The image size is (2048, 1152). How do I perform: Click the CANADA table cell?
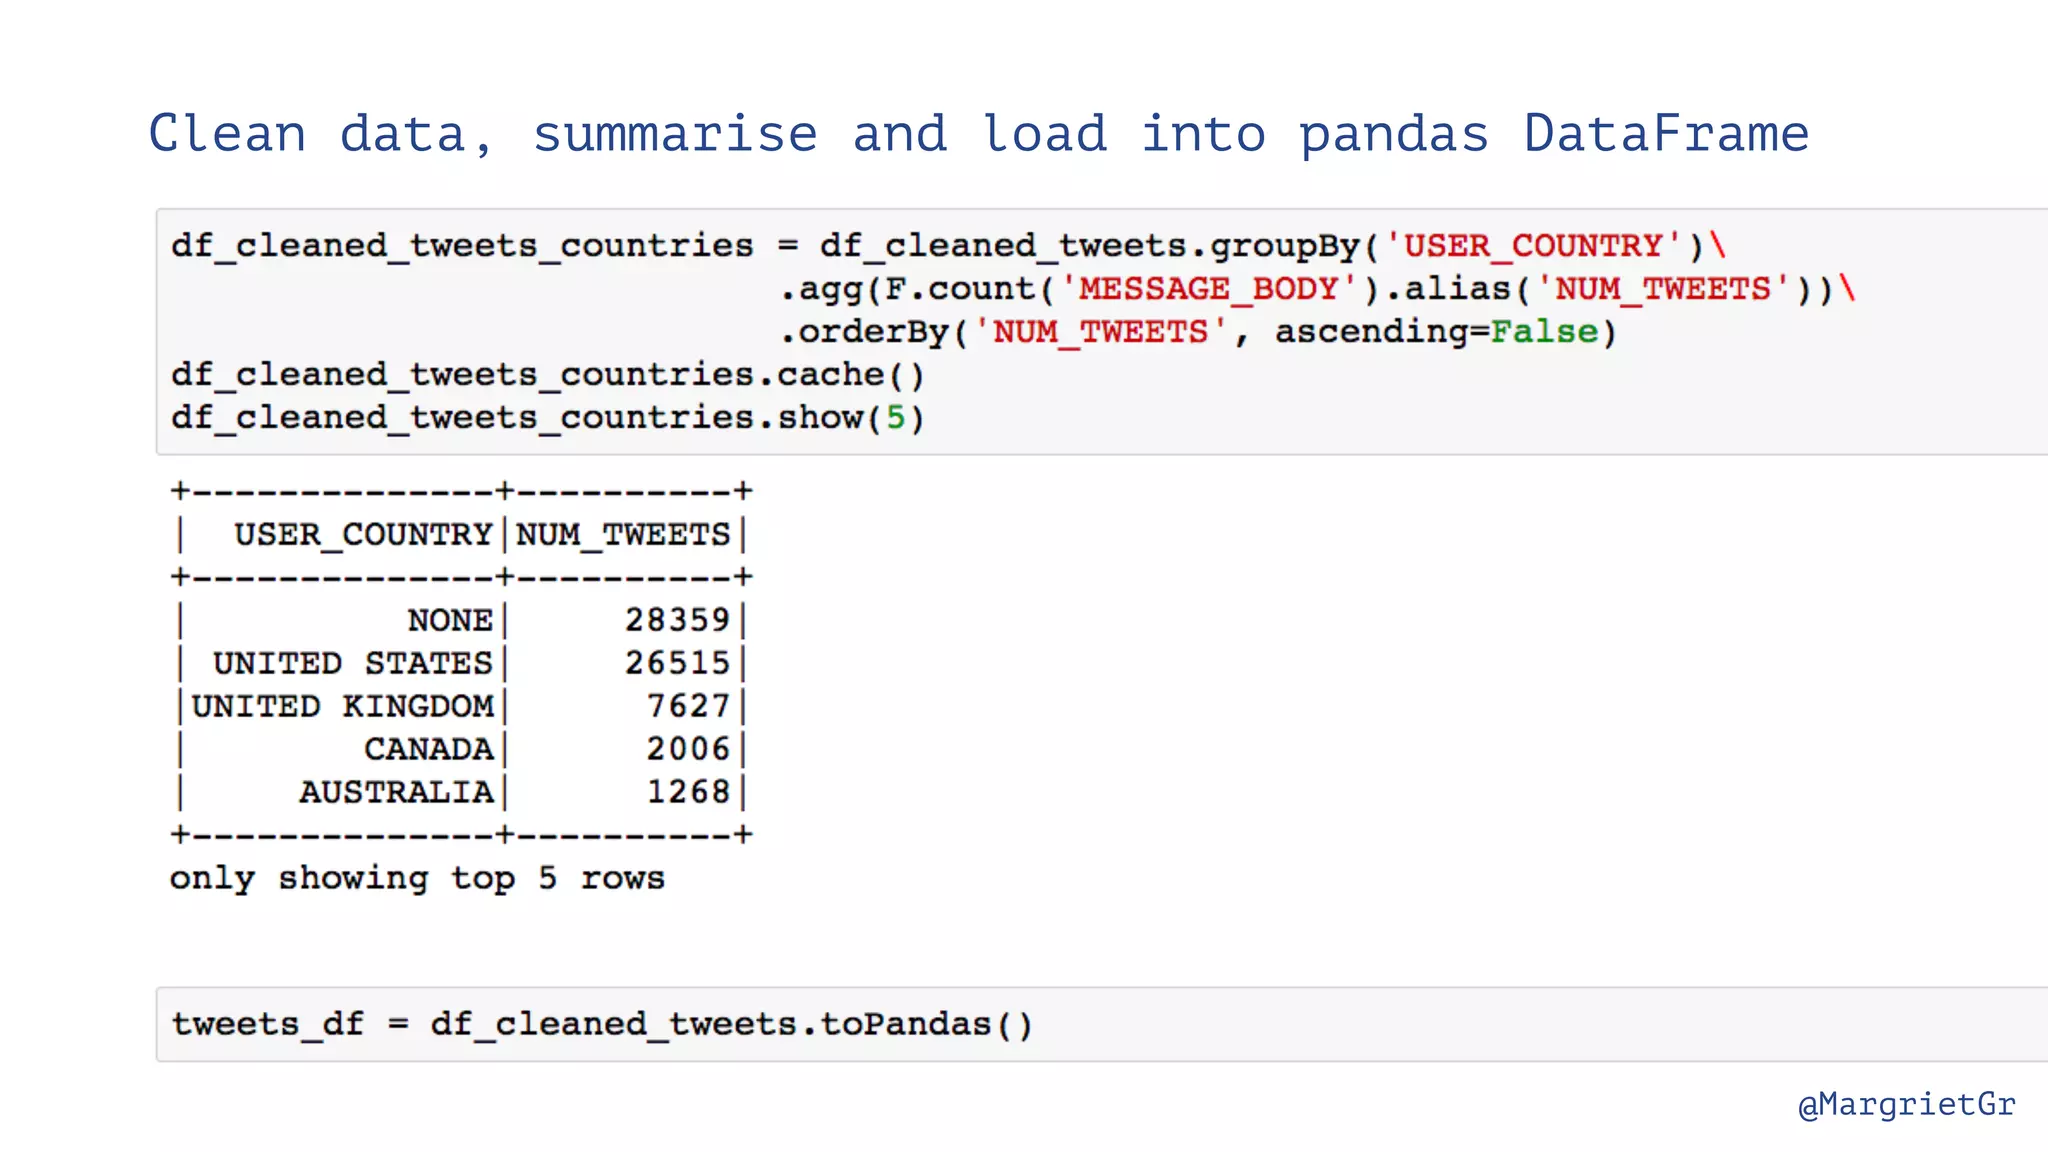click(x=429, y=749)
